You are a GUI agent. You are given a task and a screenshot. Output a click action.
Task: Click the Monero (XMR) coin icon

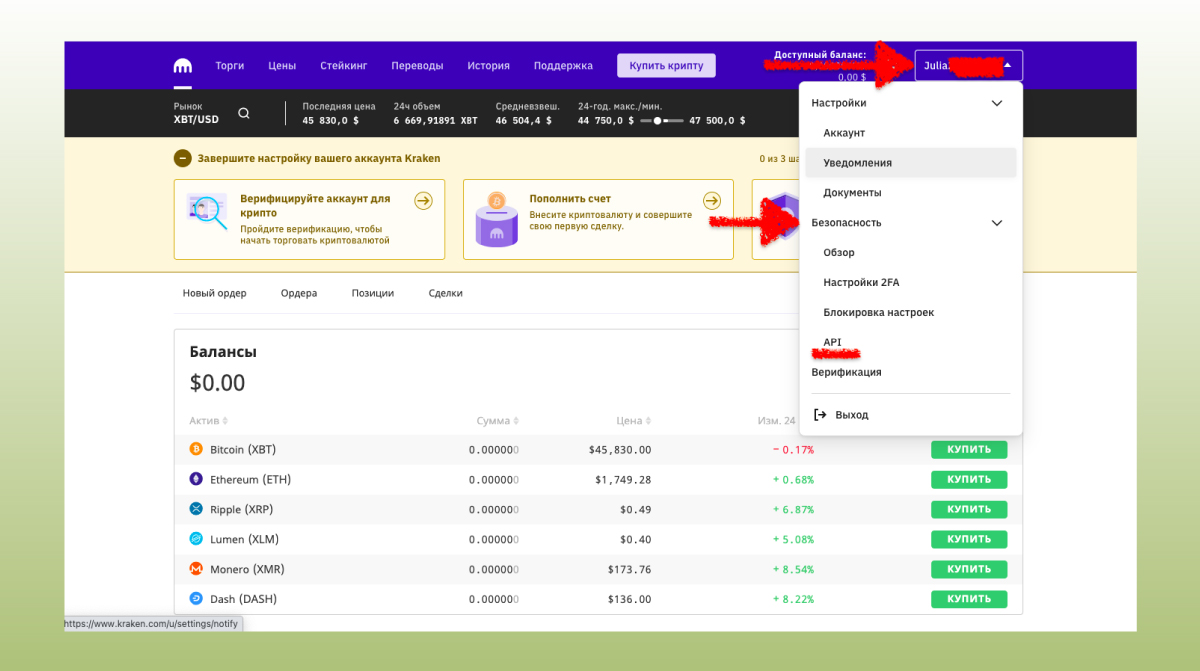[196, 569]
